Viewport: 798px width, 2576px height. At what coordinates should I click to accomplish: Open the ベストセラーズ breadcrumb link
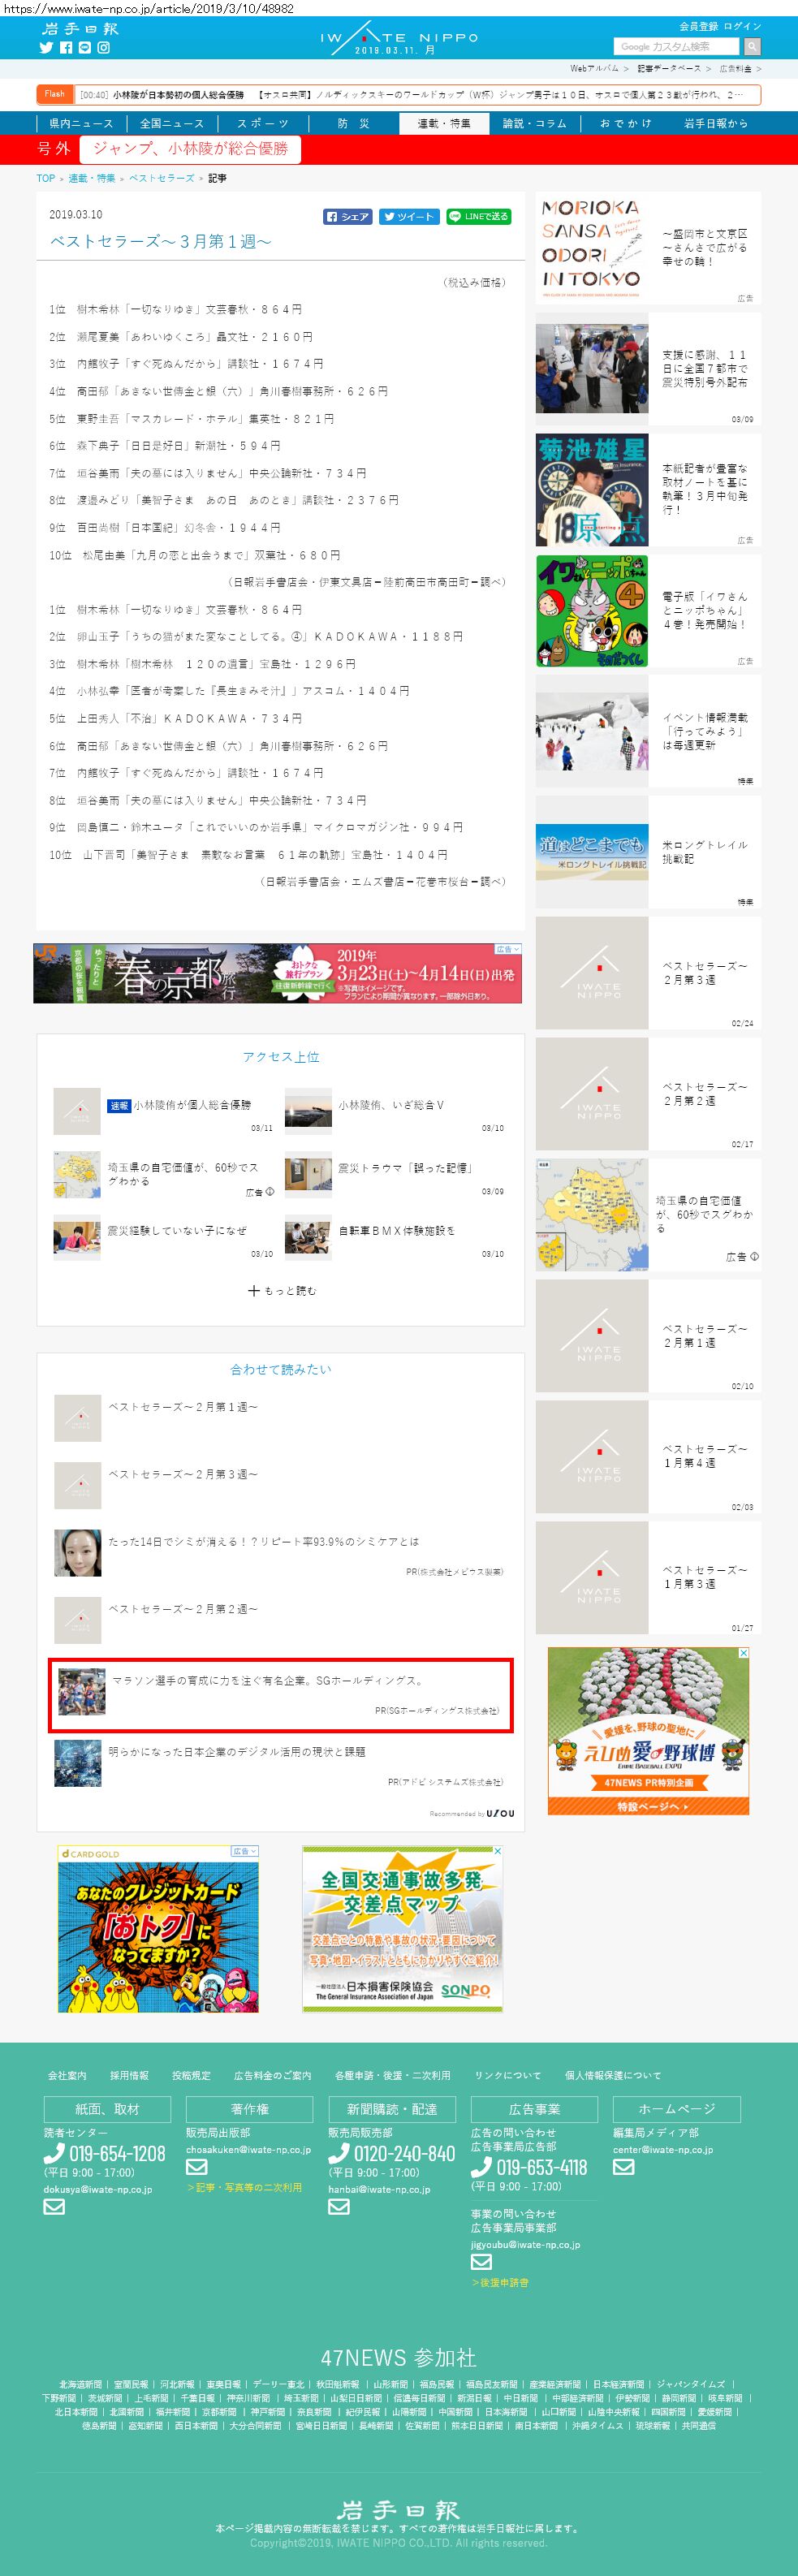click(162, 178)
